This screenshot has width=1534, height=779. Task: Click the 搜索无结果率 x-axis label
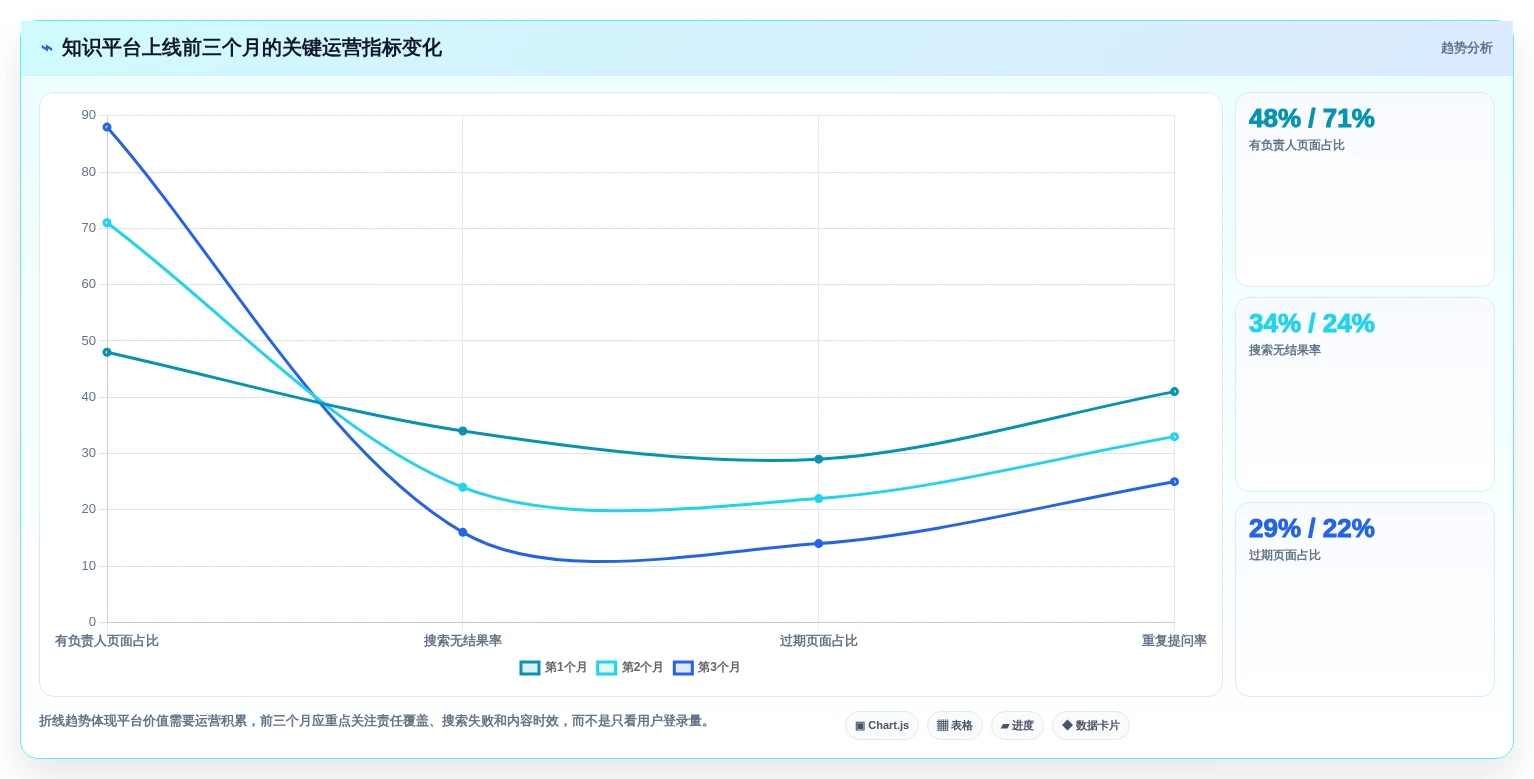click(462, 641)
